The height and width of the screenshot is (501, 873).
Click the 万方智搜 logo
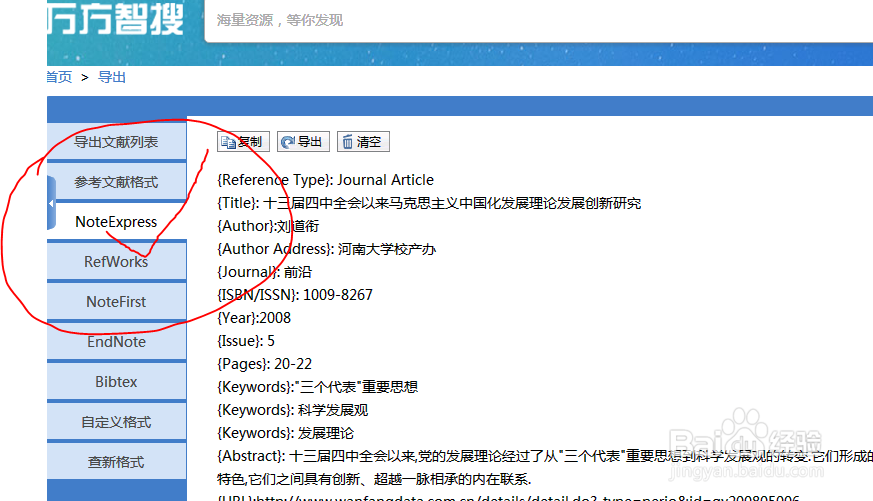[116, 19]
